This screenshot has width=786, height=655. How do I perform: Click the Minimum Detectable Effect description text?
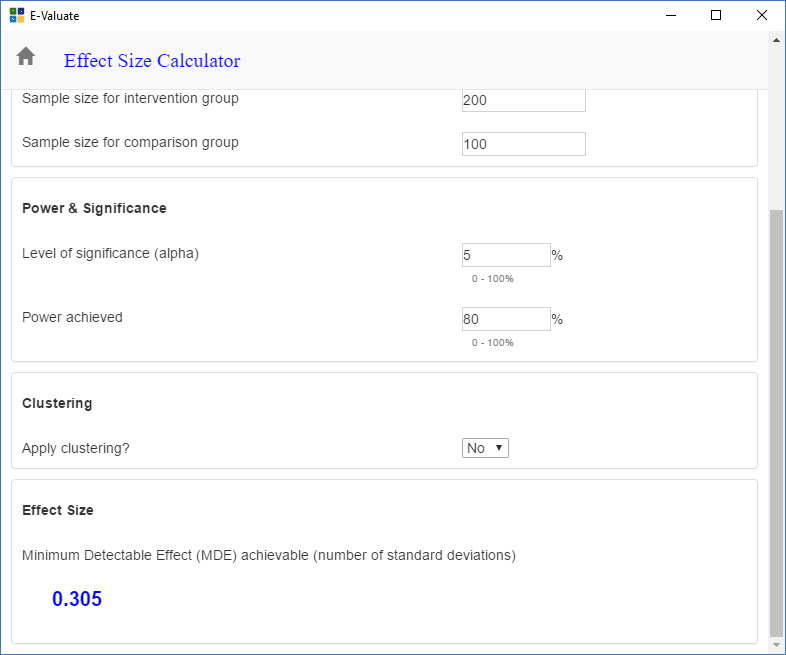point(268,555)
